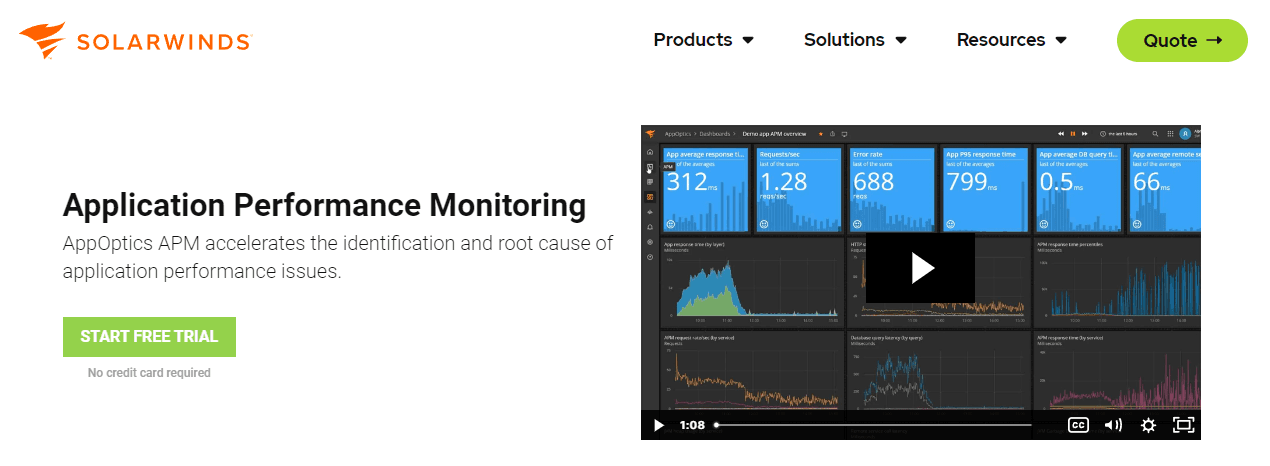1270x466 pixels.
Task: Click the AppOptics APM description paragraph
Action: pos(338,257)
